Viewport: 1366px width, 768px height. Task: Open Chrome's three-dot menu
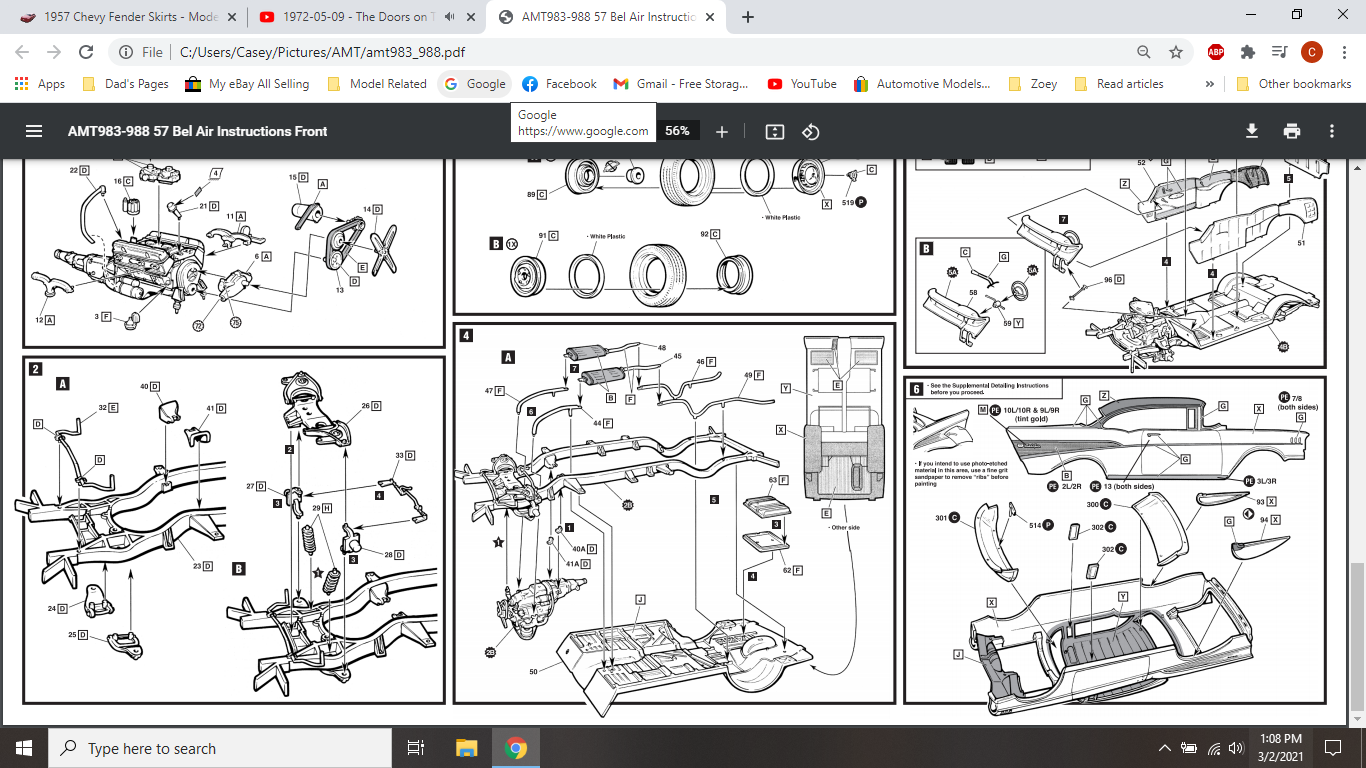pyautogui.click(x=1343, y=52)
